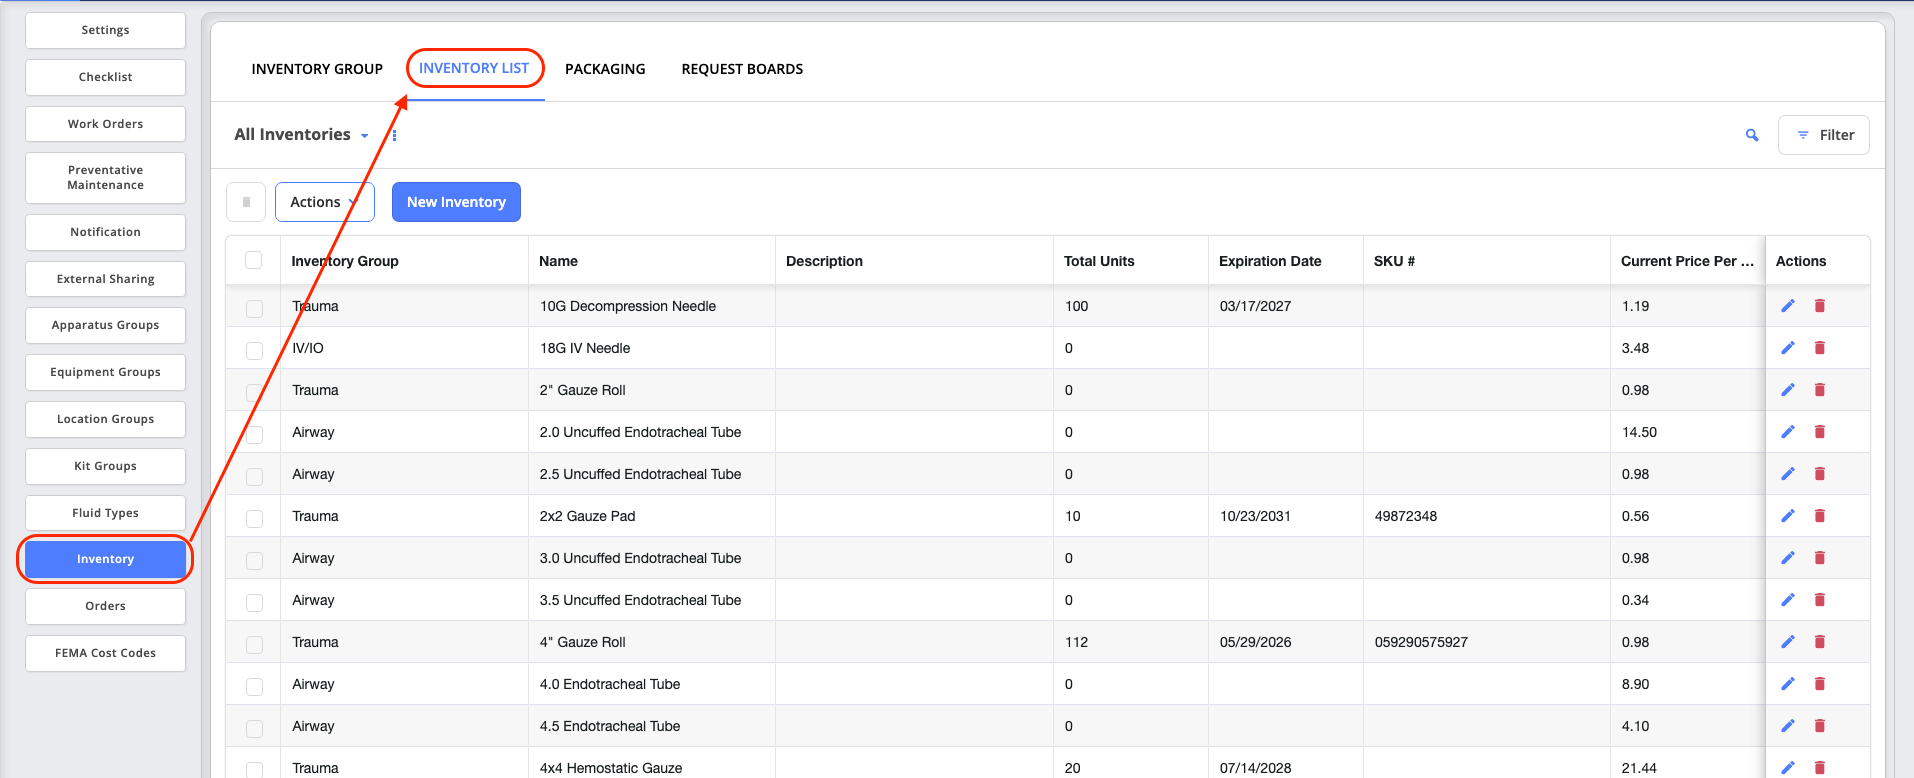
Task: Delete the 4.5 Endotracheal Tube row
Action: pyautogui.click(x=1820, y=726)
